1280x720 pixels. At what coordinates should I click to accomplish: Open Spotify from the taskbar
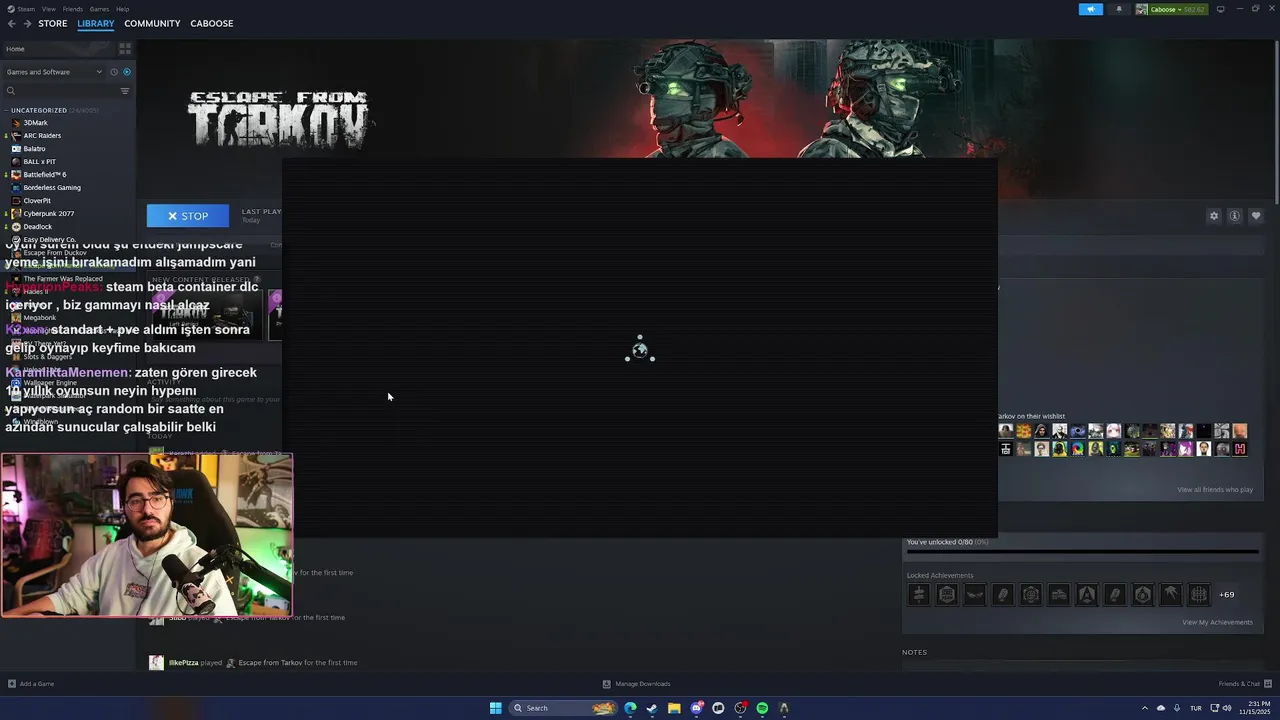762,708
